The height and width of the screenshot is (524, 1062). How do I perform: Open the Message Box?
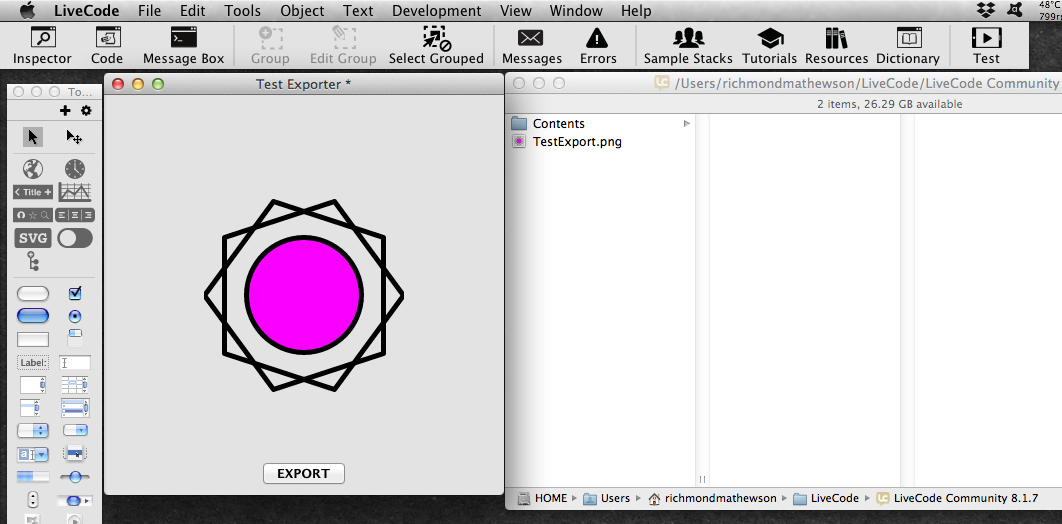[183, 45]
